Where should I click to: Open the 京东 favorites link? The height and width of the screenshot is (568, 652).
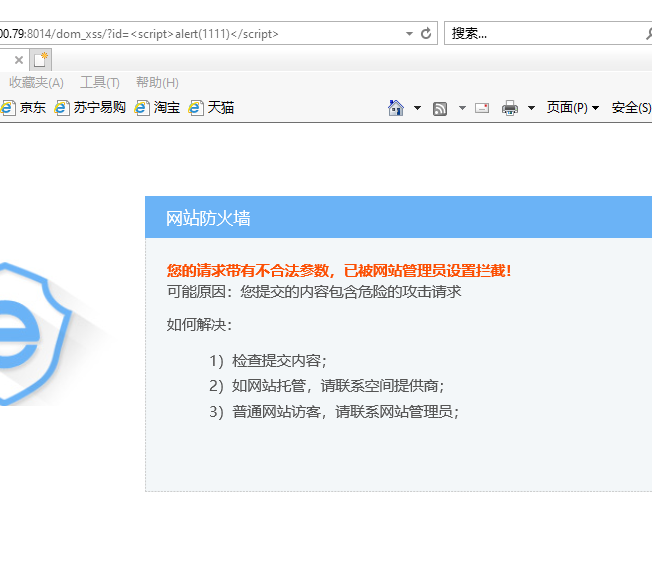(x=33, y=108)
